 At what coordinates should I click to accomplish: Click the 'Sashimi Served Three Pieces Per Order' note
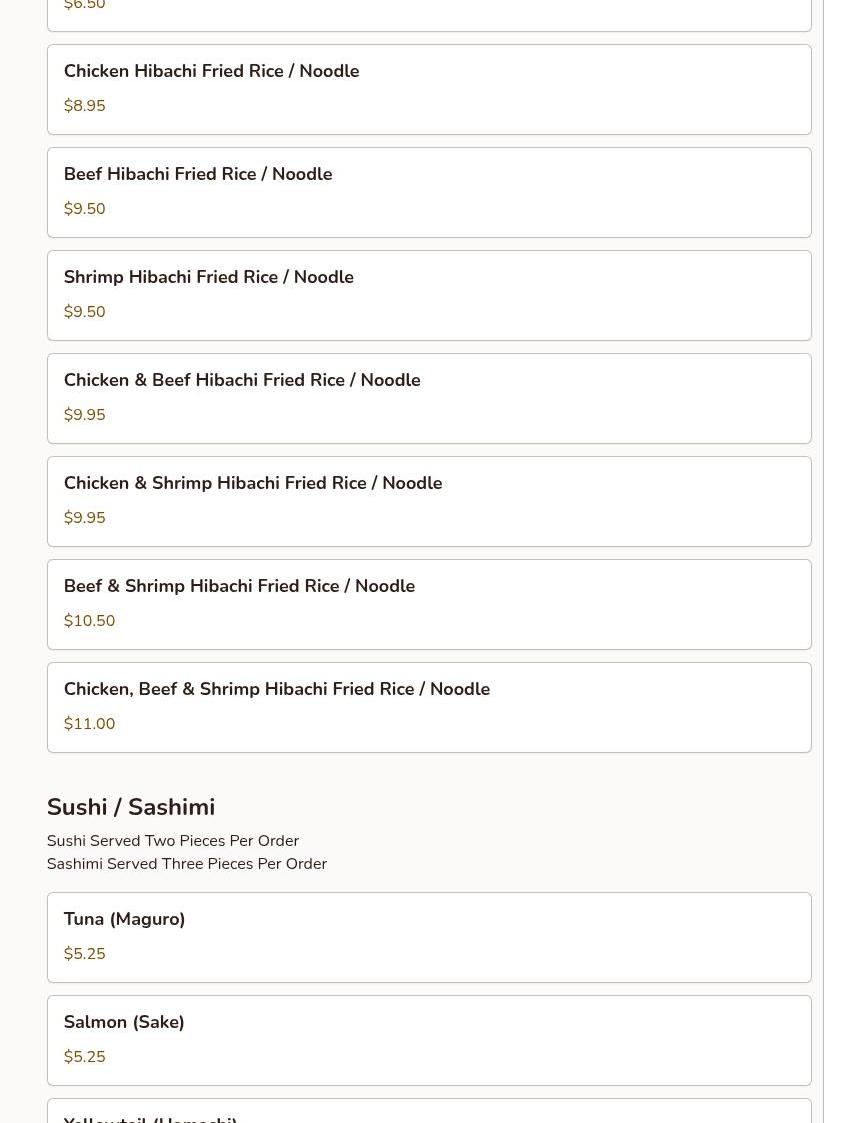pyautogui.click(x=187, y=864)
